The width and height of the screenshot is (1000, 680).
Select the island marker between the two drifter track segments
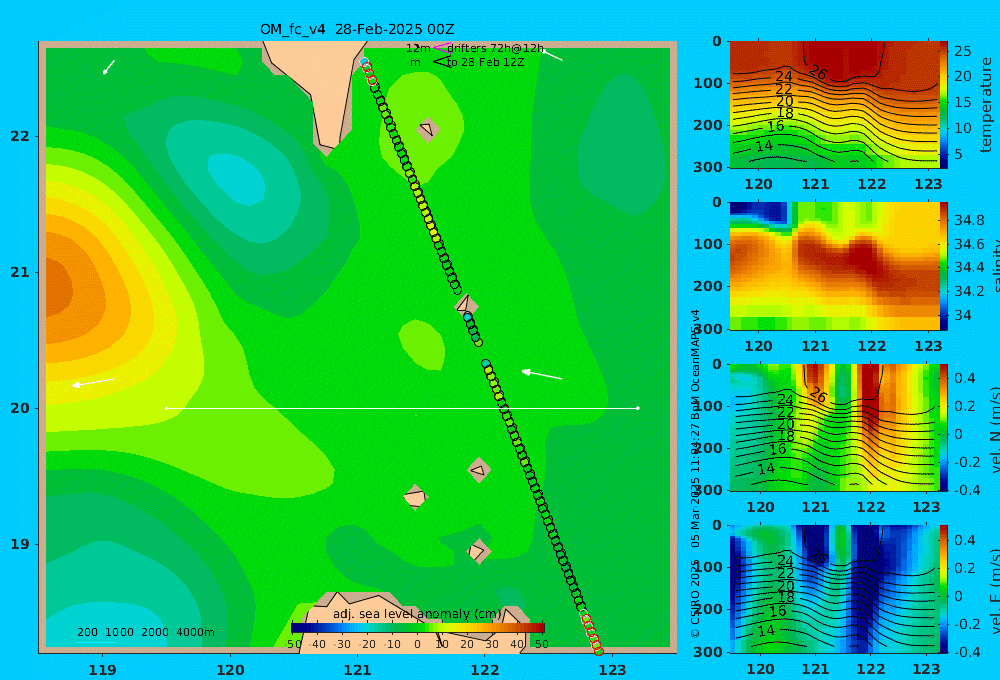pos(466,305)
